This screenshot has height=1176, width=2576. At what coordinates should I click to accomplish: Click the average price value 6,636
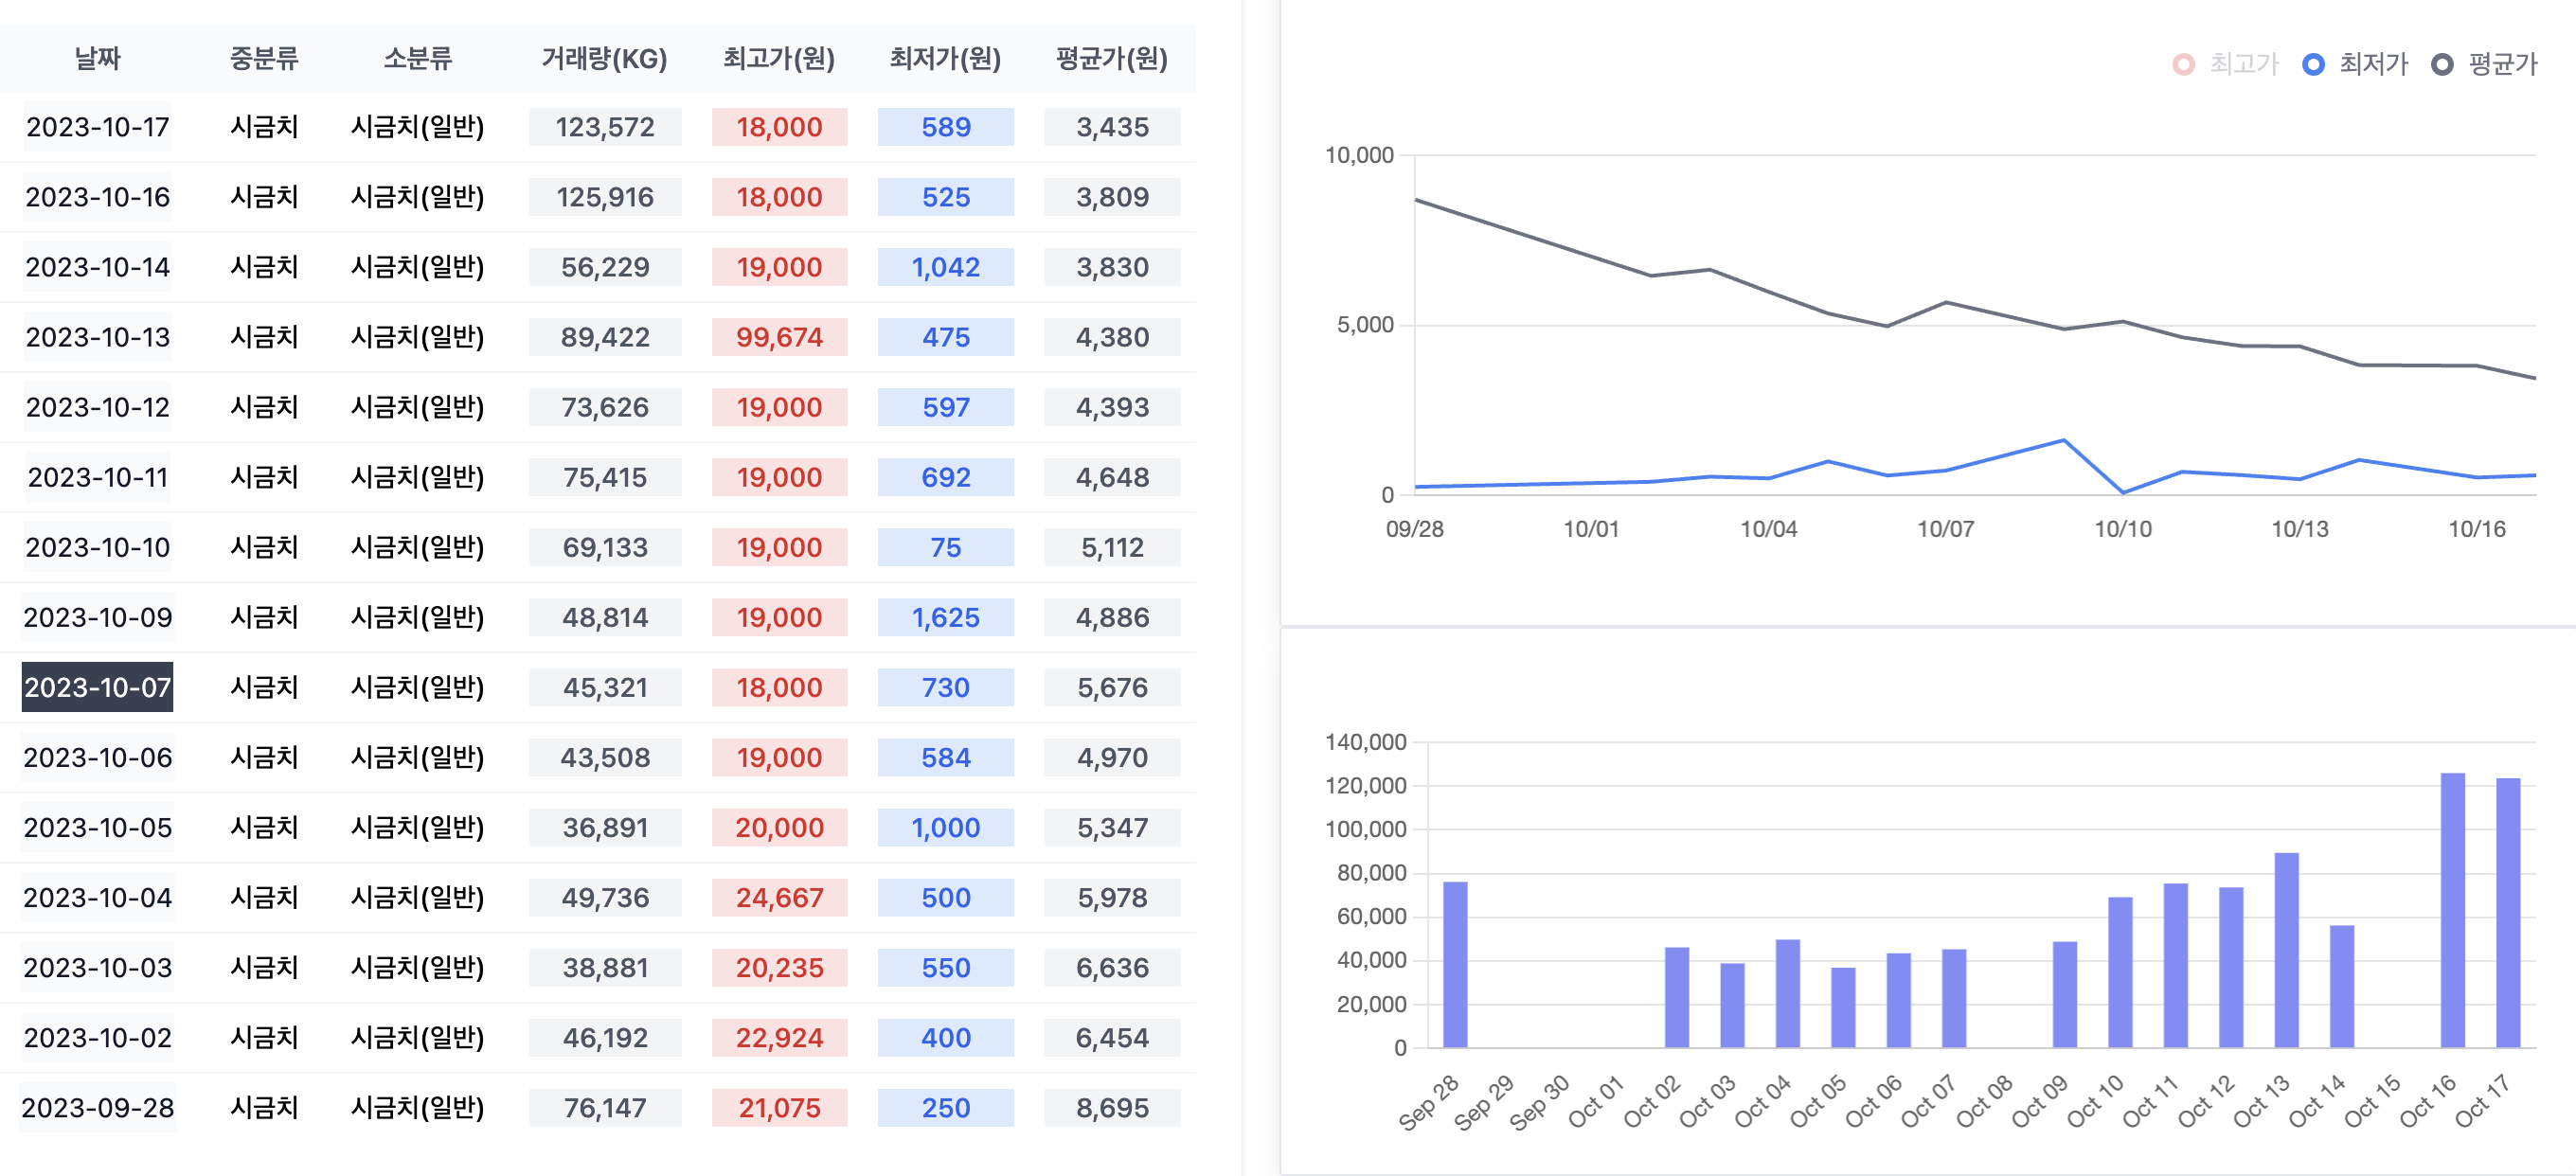(x=1112, y=967)
